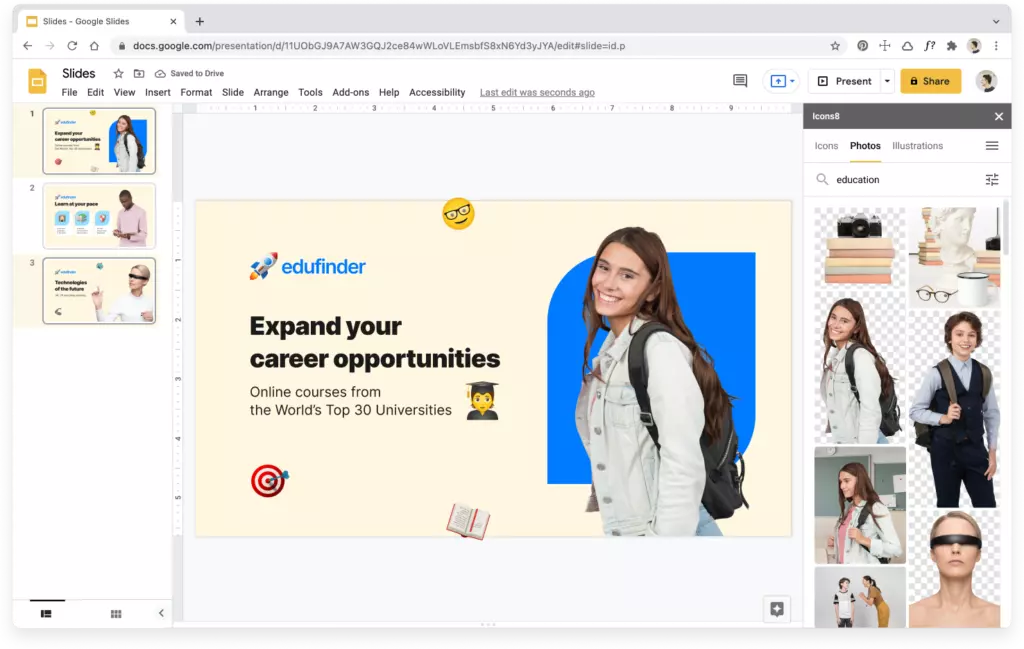The image size is (1024, 649).
Task: Click the browser home icon
Action: 94,46
